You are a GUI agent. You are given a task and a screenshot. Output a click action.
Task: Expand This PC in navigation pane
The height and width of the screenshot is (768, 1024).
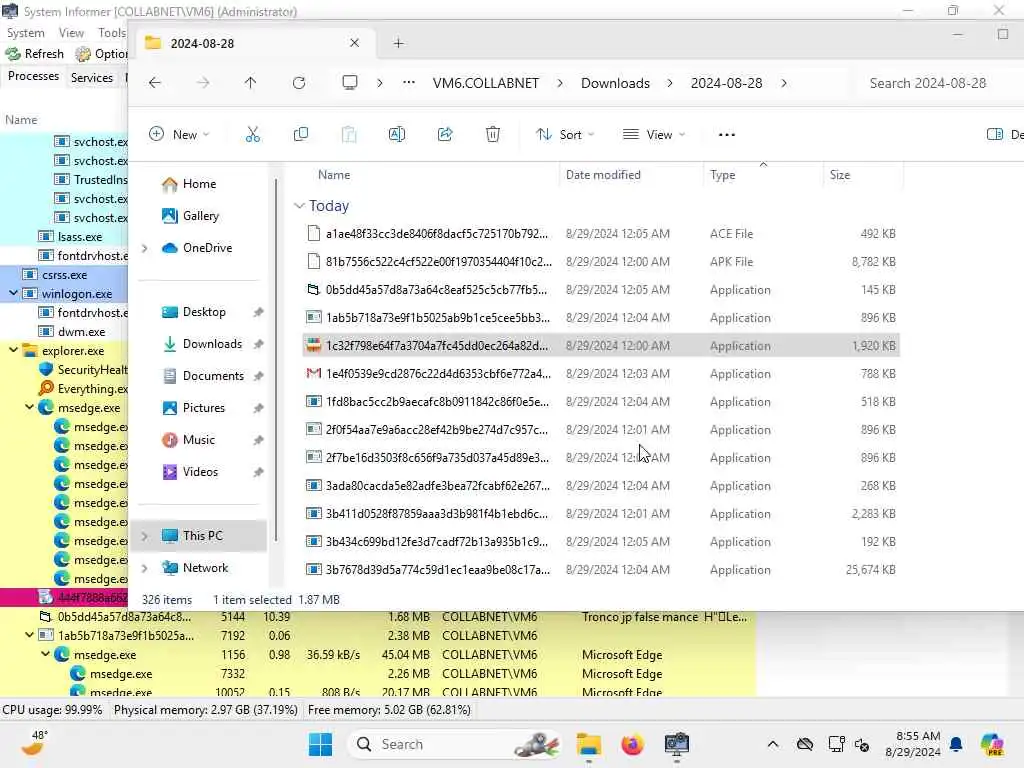[145, 536]
